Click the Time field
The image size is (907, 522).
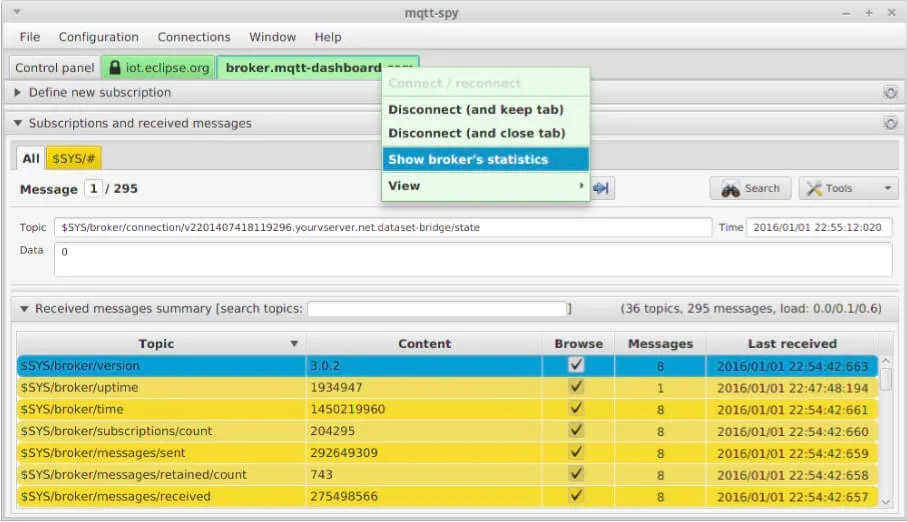coord(819,227)
